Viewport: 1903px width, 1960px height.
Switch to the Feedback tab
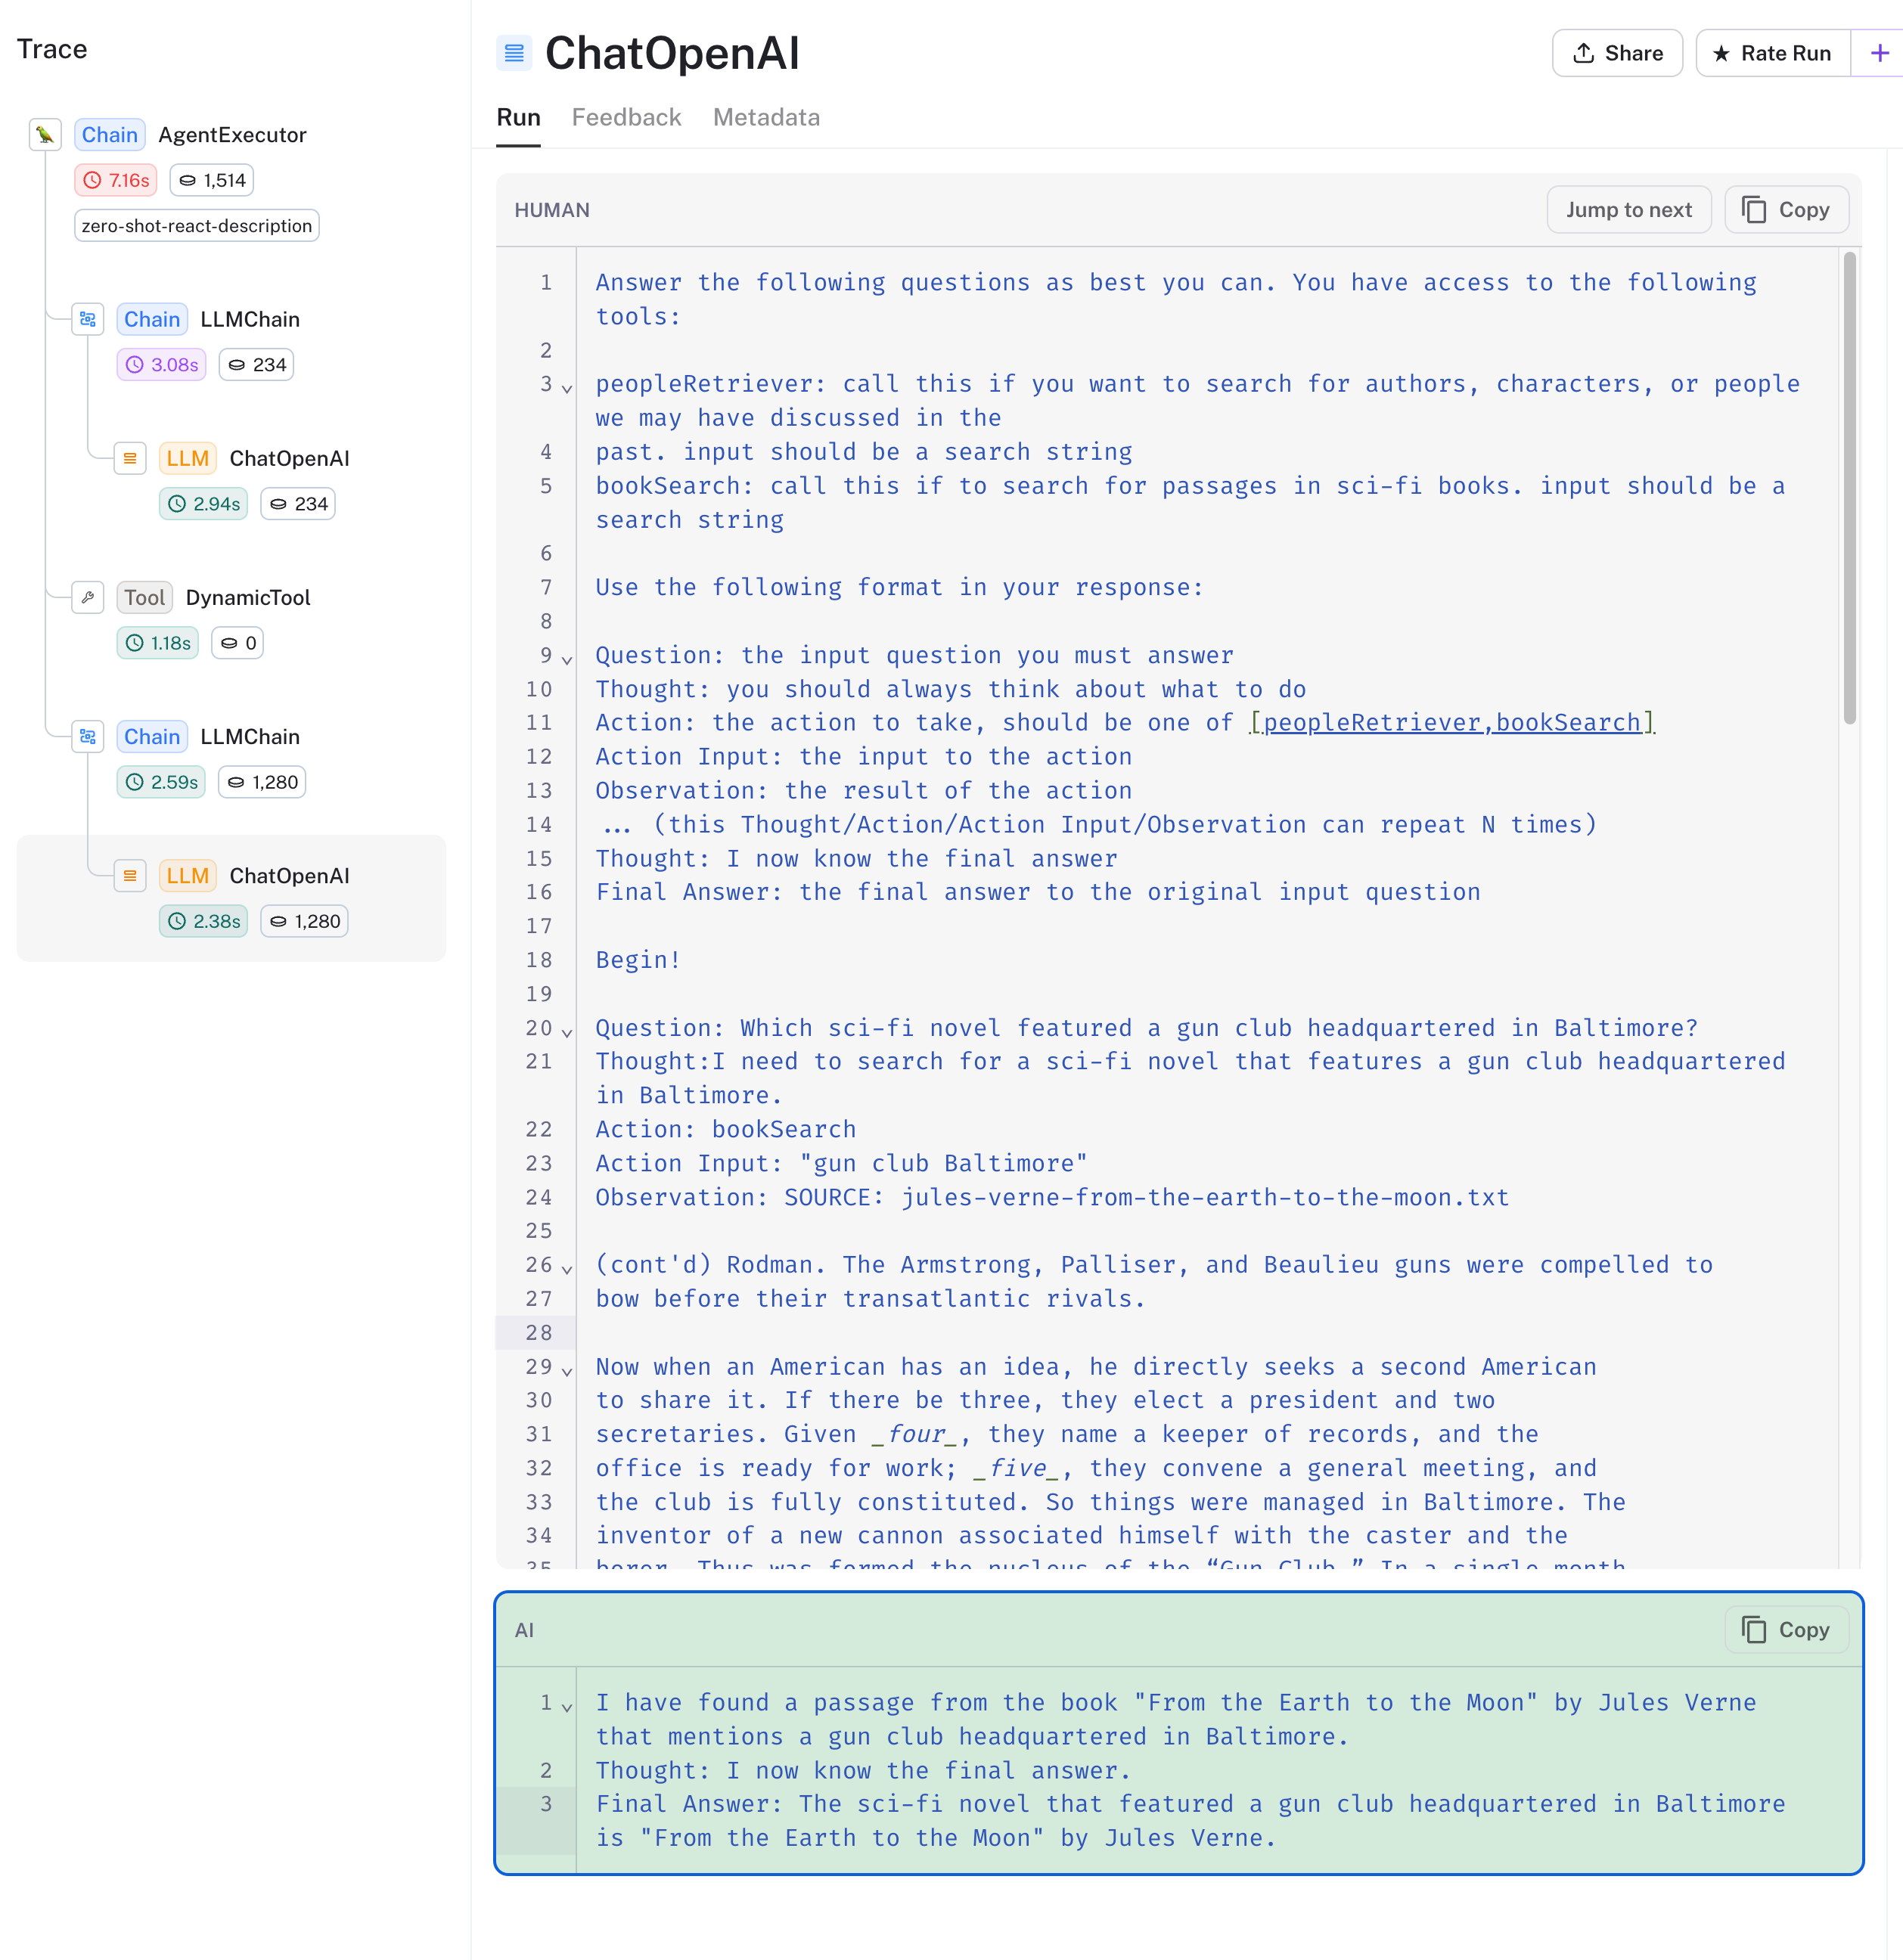(x=626, y=118)
